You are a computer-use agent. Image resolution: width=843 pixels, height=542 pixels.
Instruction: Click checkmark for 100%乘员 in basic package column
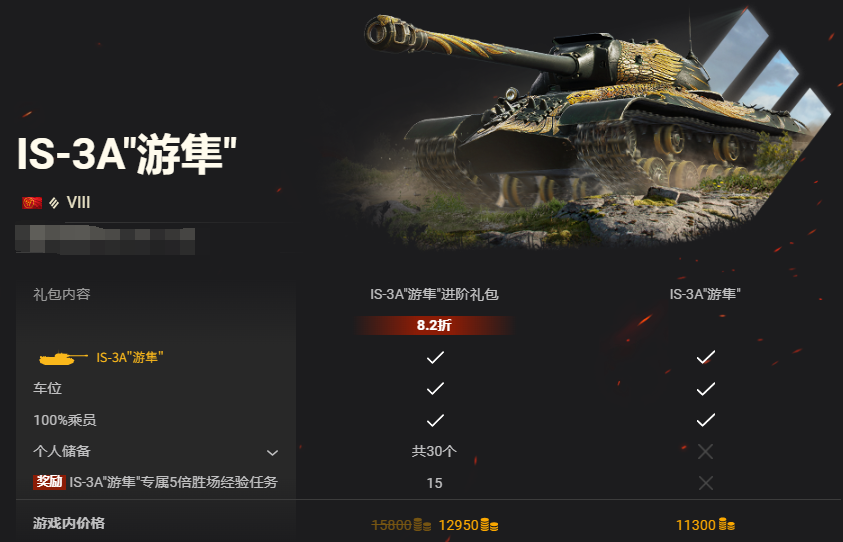705,419
